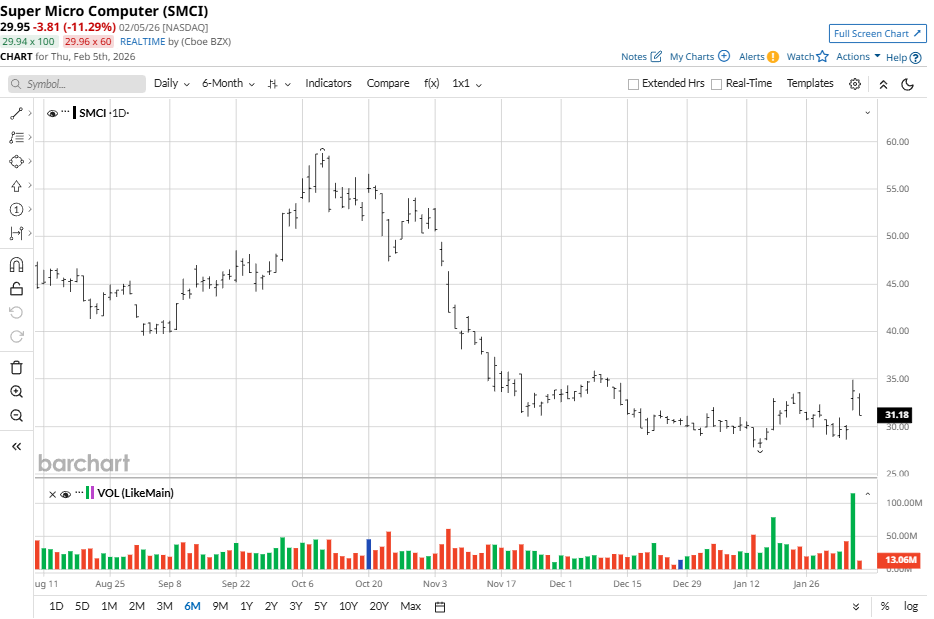Collapse the left drawing toolbar
934x619 pixels.
[16, 446]
